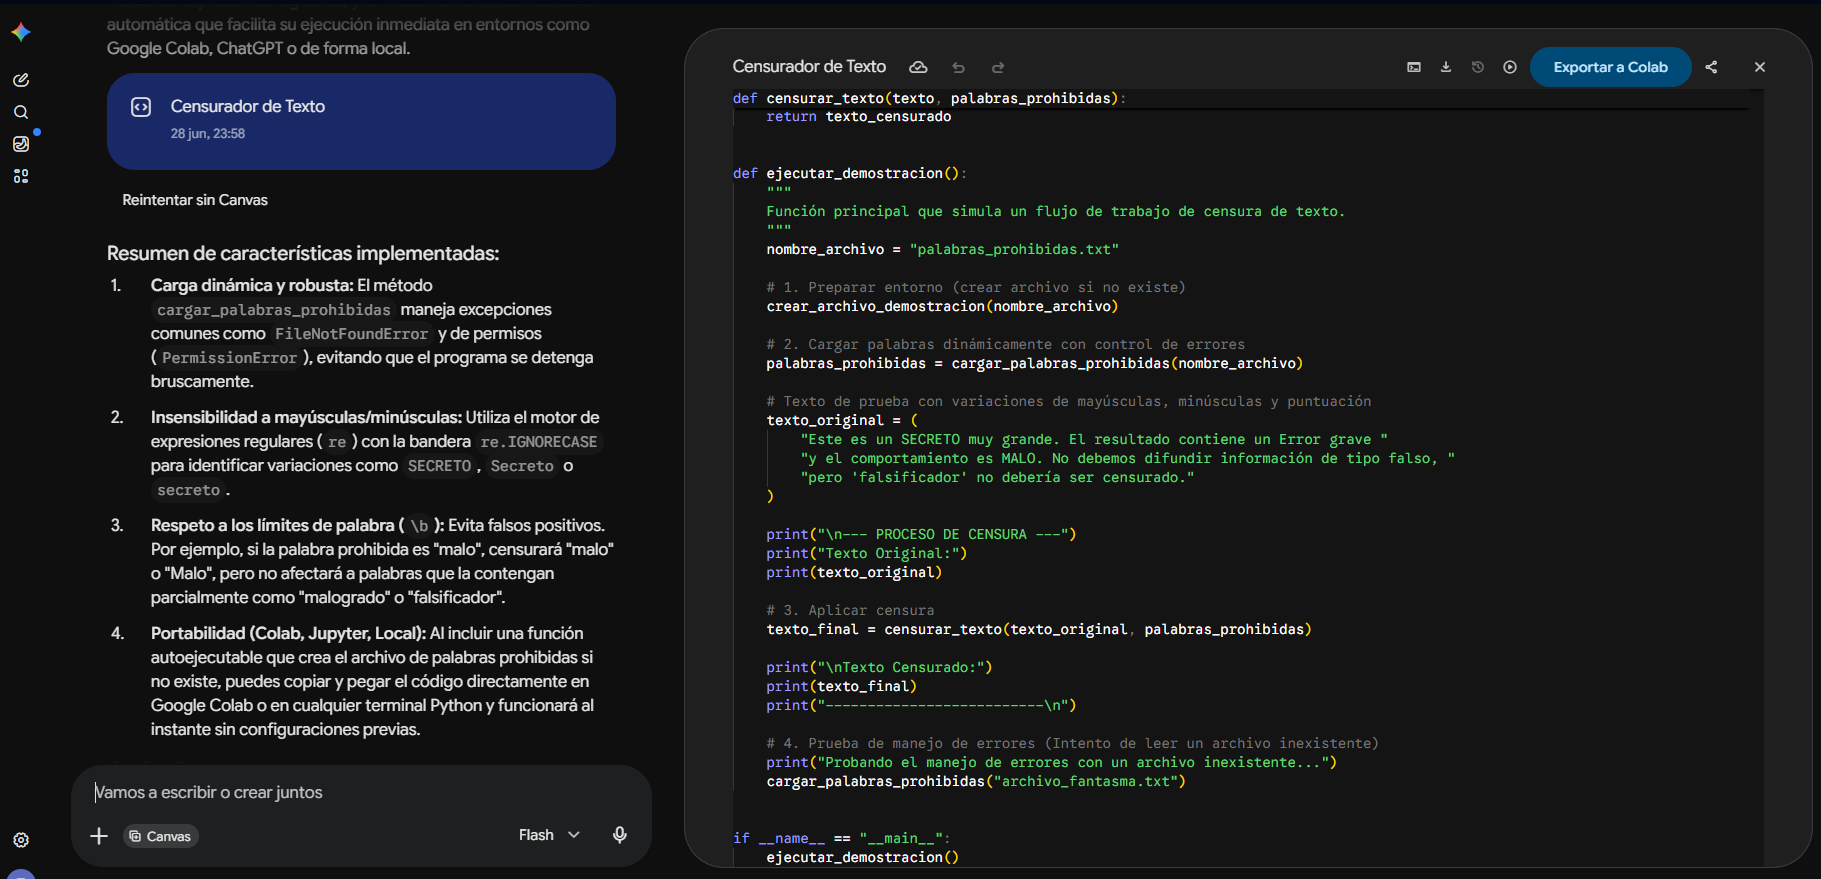Start a new chat from sidebar

(x=21, y=80)
